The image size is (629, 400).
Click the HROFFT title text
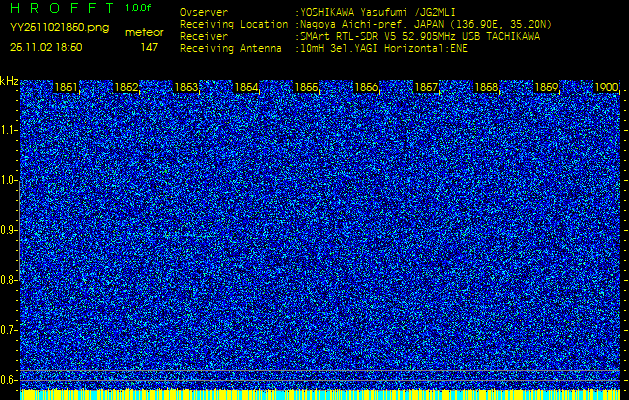(x=63, y=8)
